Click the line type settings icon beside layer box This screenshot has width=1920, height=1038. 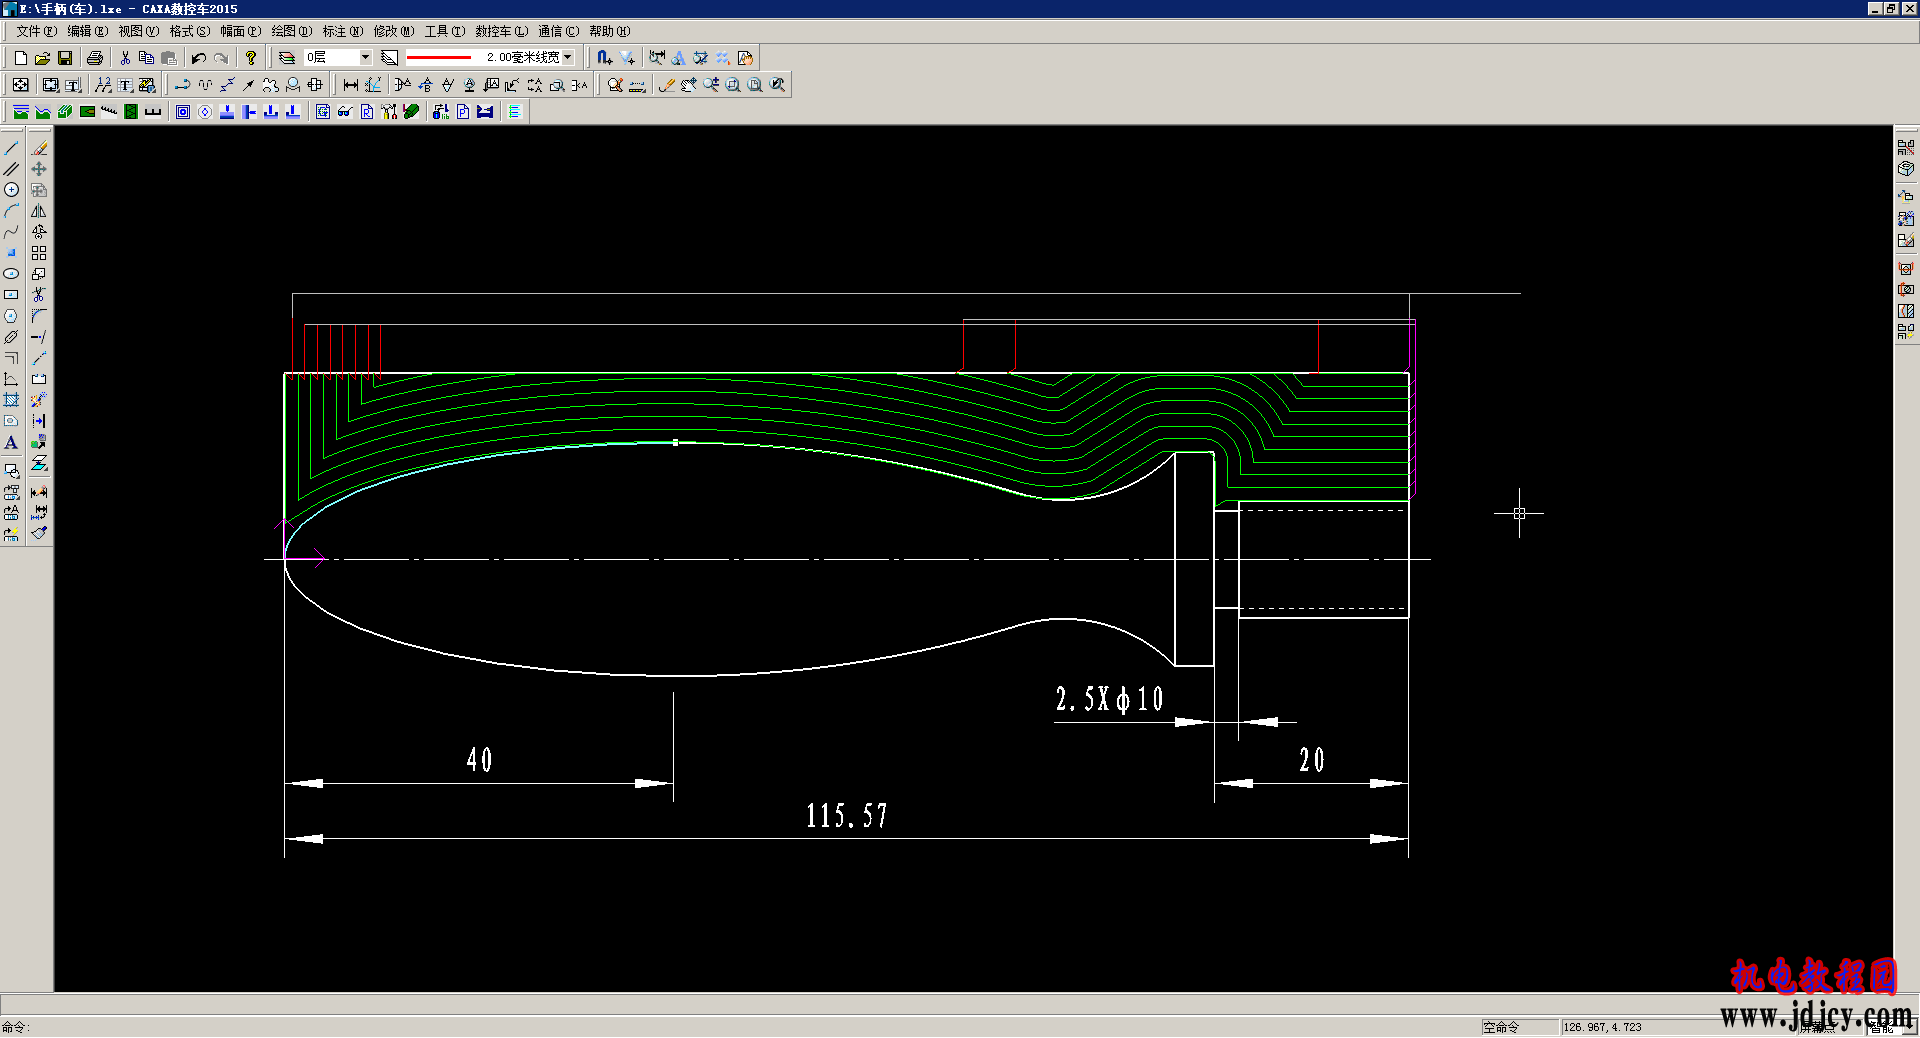389,58
